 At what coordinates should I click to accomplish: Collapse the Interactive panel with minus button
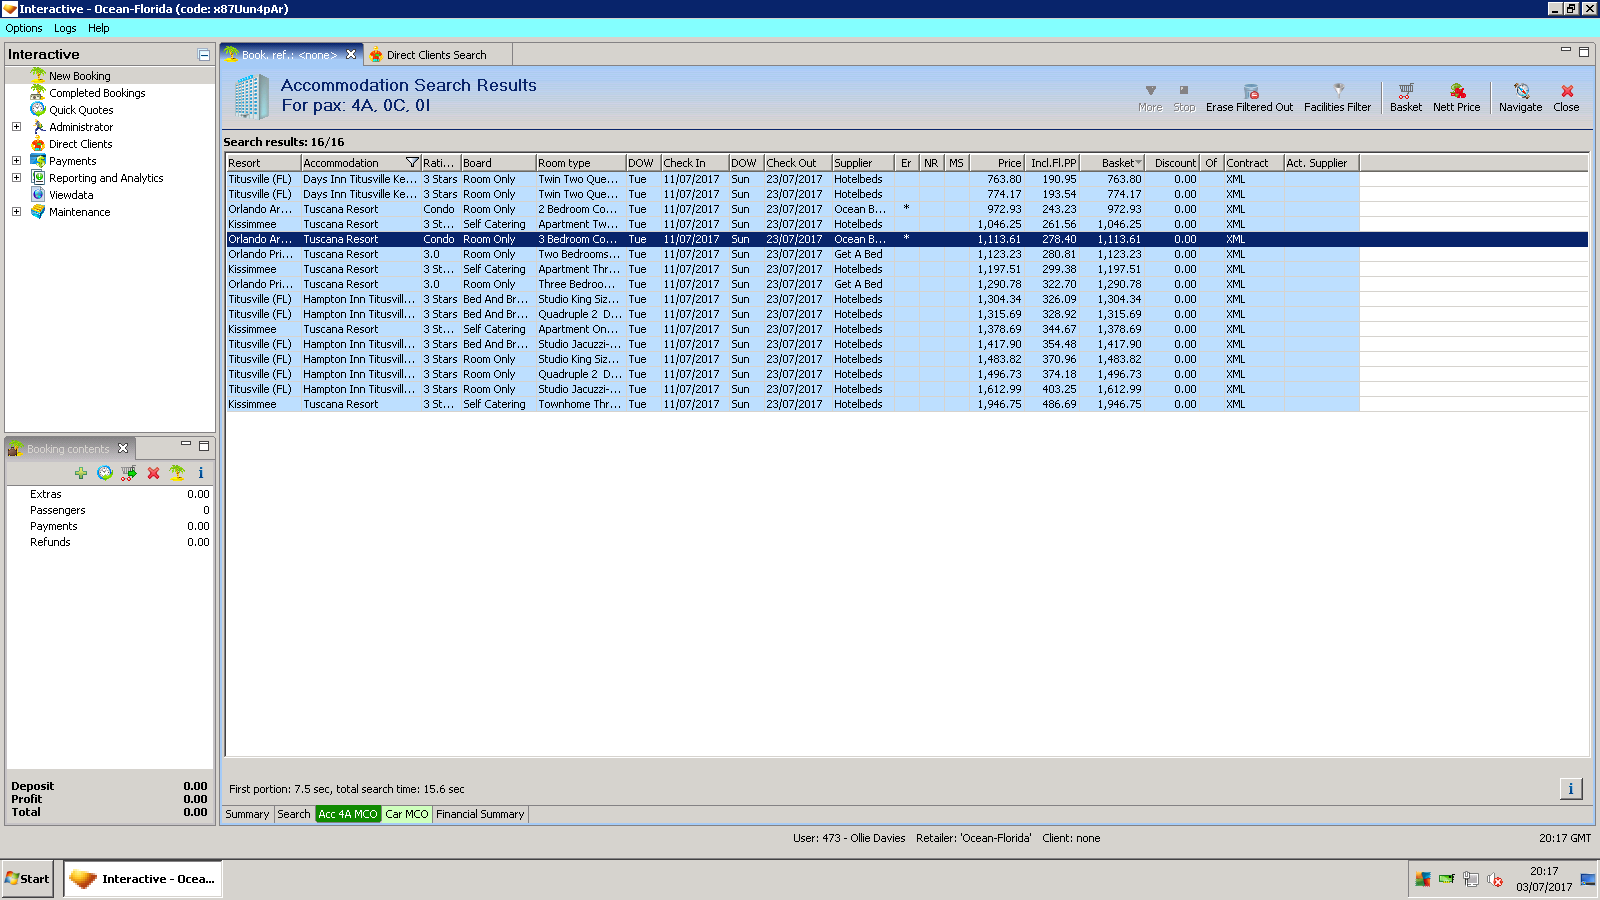204,55
